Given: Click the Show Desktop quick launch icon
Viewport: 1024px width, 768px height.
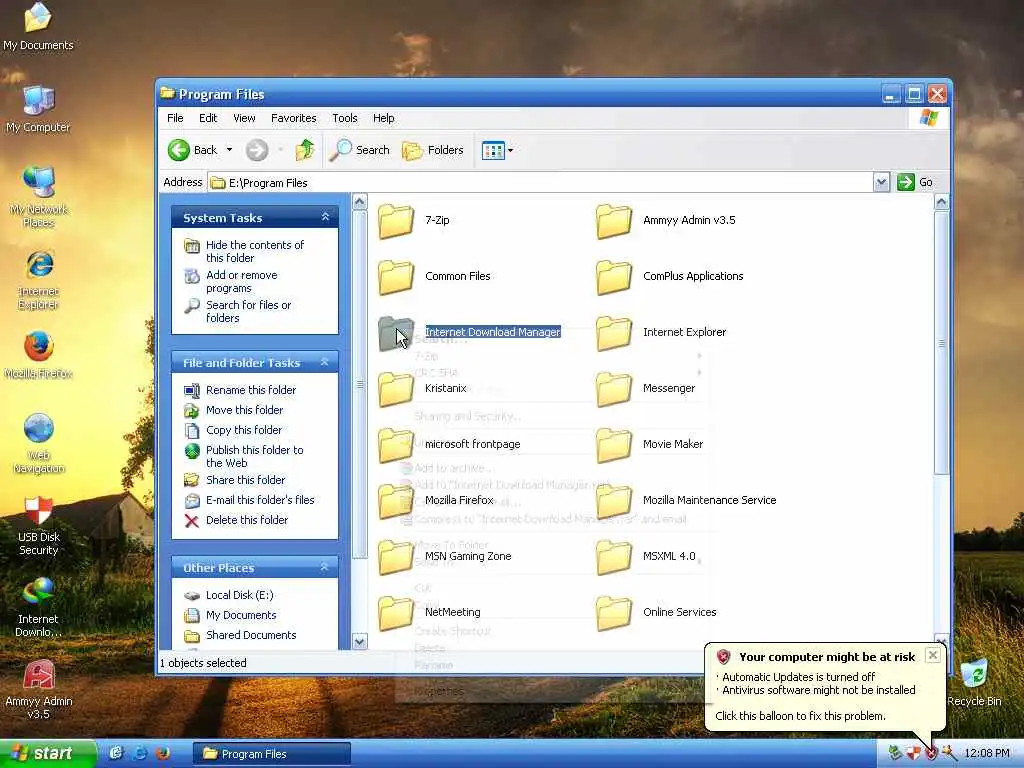Looking at the screenshot, I should (x=116, y=754).
